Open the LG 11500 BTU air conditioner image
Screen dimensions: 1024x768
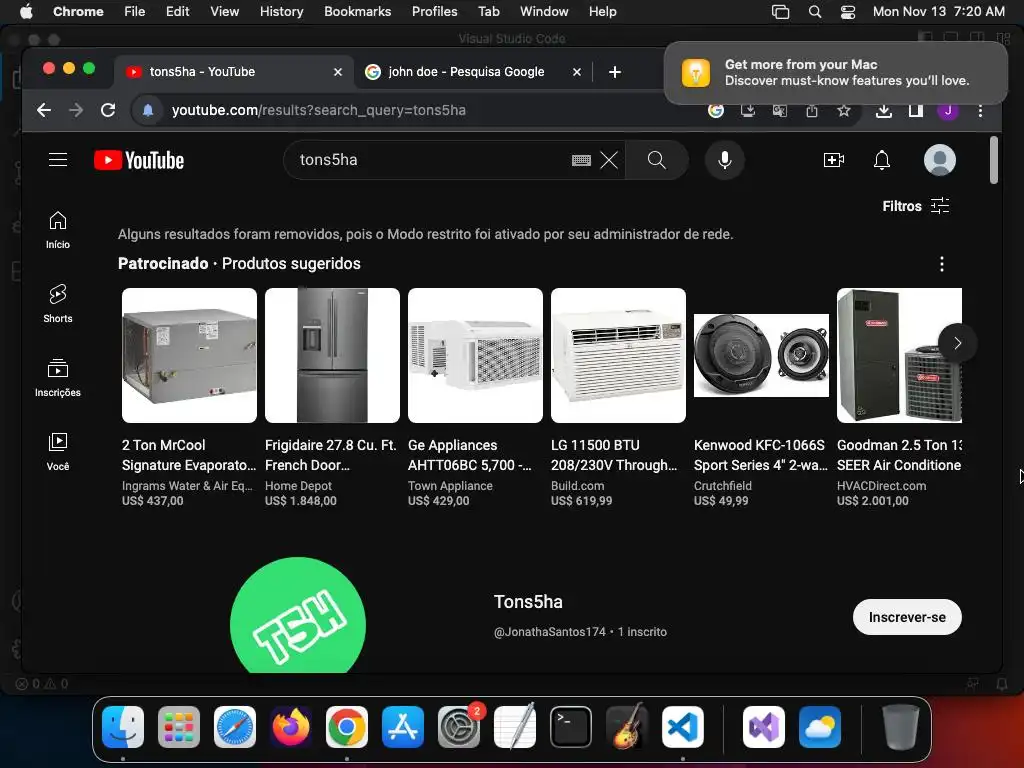618,355
